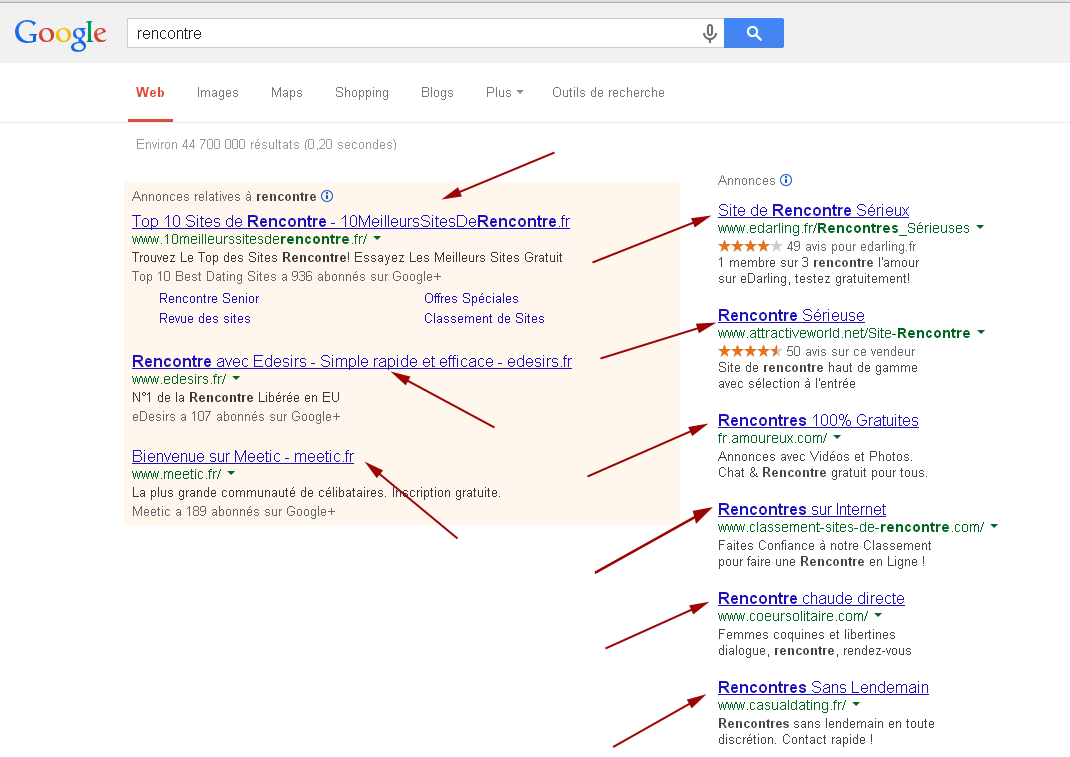Viewport: 1070px width, 757px height.
Task: Expand arrow next to fr.amoureux.com
Action: pyautogui.click(x=837, y=438)
